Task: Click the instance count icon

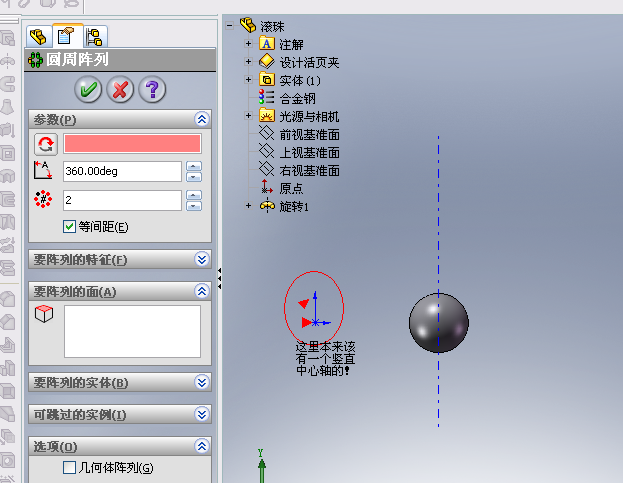Action: (x=43, y=199)
